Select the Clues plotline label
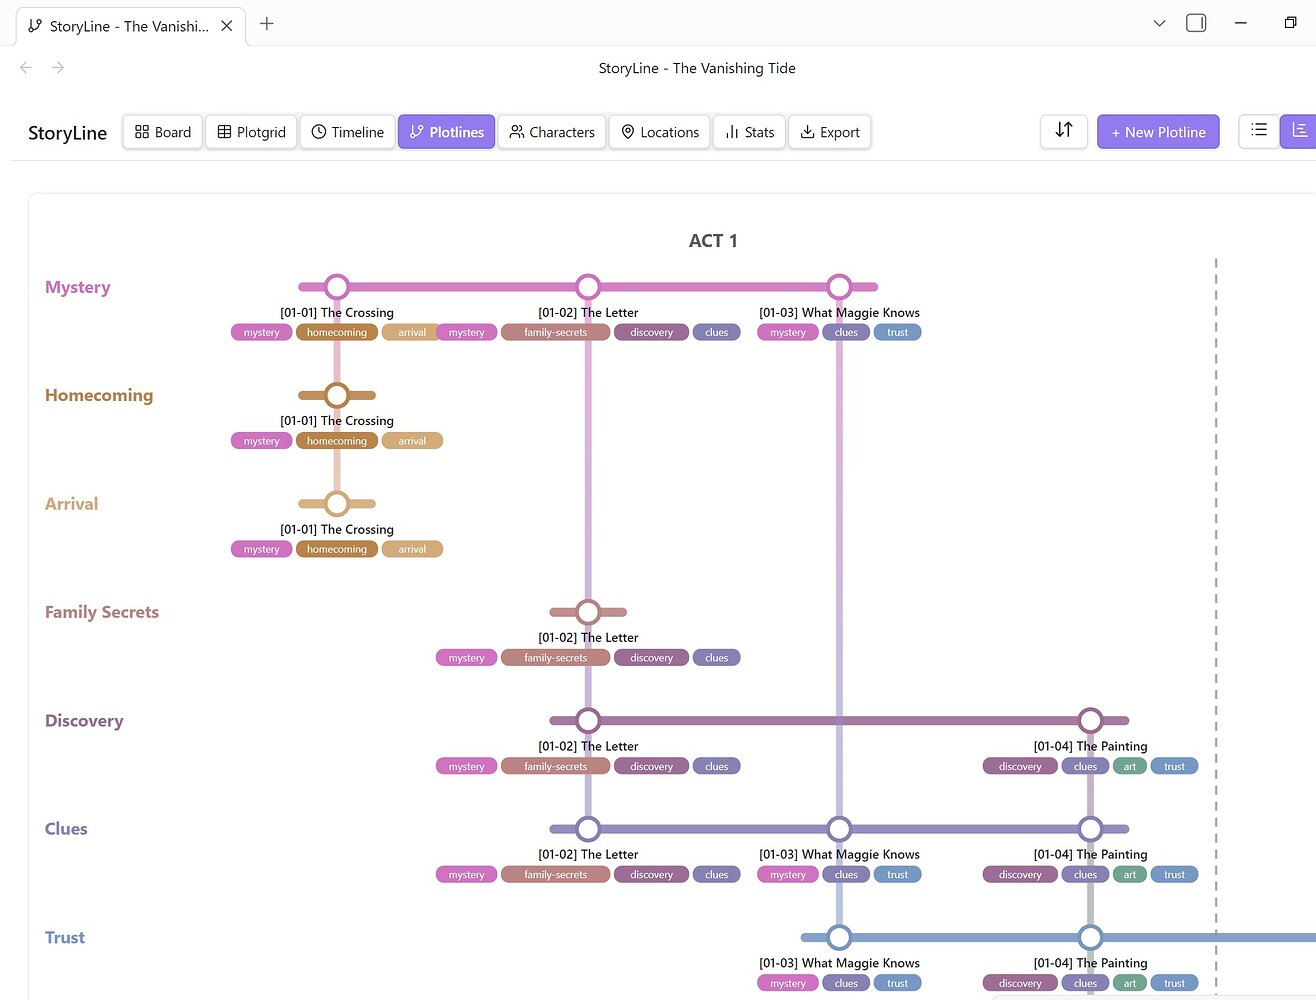The width and height of the screenshot is (1316, 1000). [66, 829]
